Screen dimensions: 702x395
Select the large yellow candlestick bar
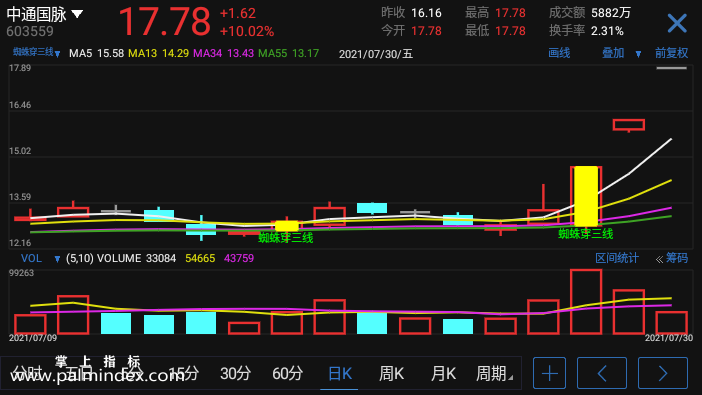pos(586,196)
